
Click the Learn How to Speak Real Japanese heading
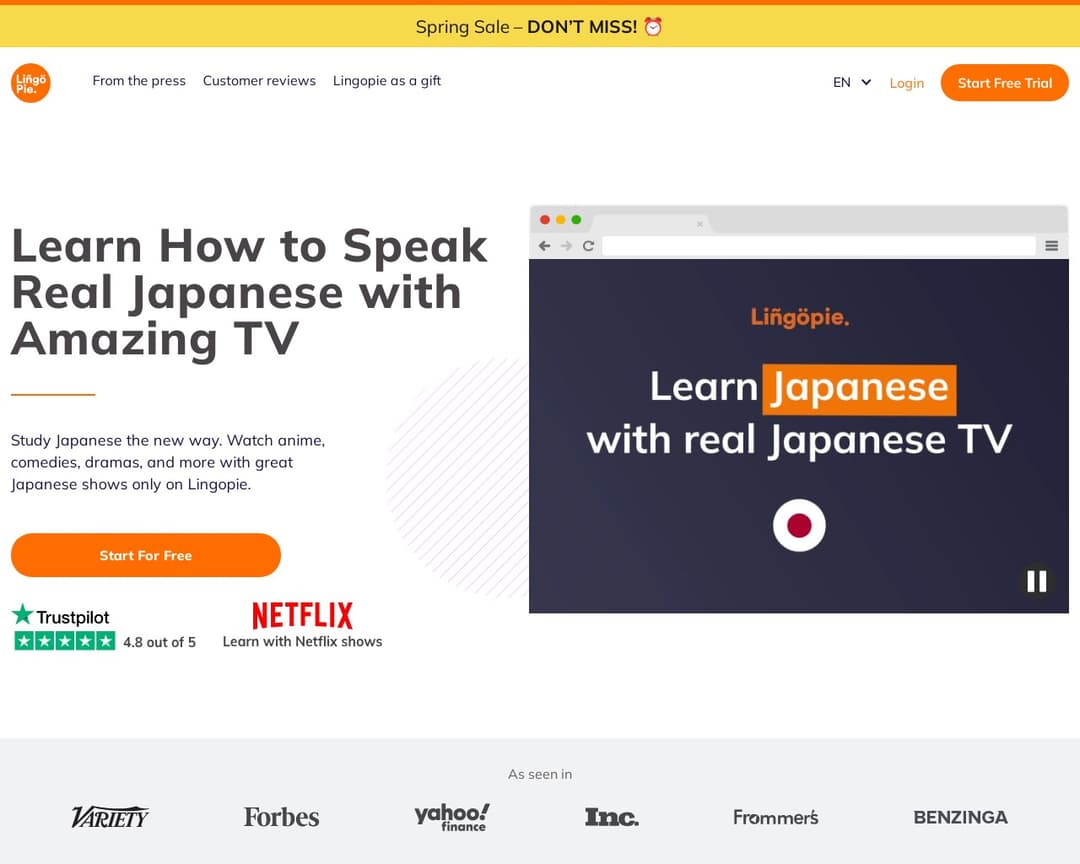pos(249,292)
